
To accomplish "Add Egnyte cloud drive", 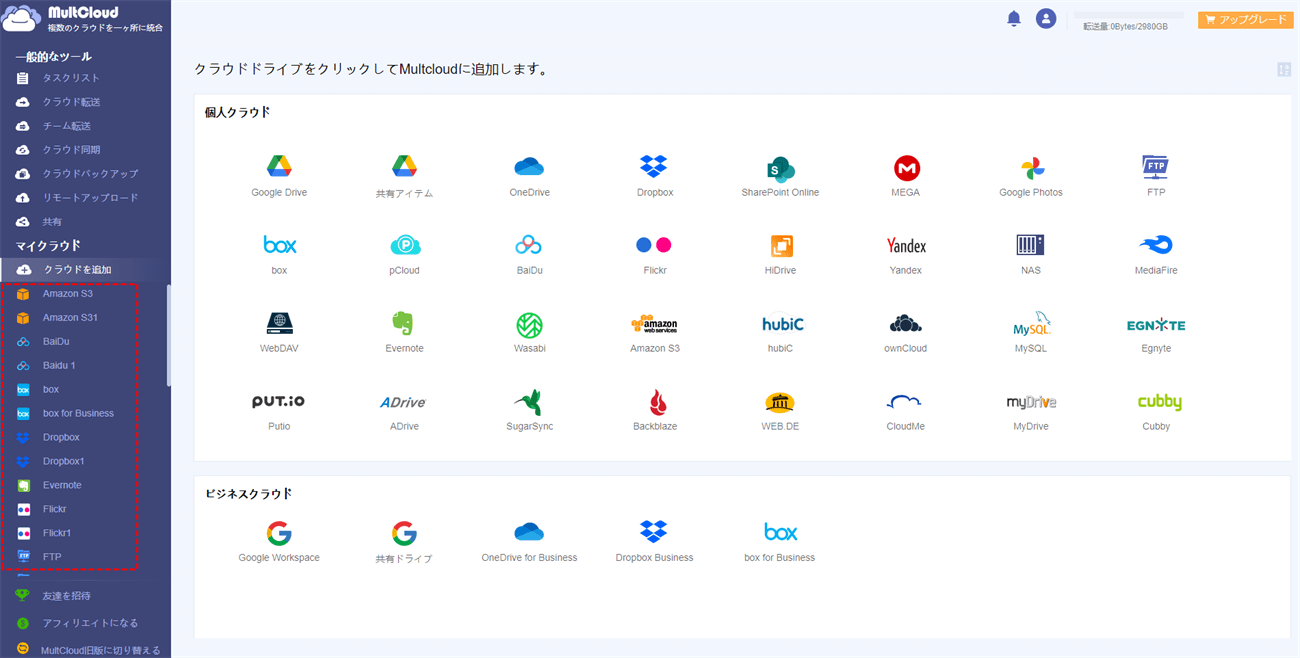I will tap(1156, 324).
